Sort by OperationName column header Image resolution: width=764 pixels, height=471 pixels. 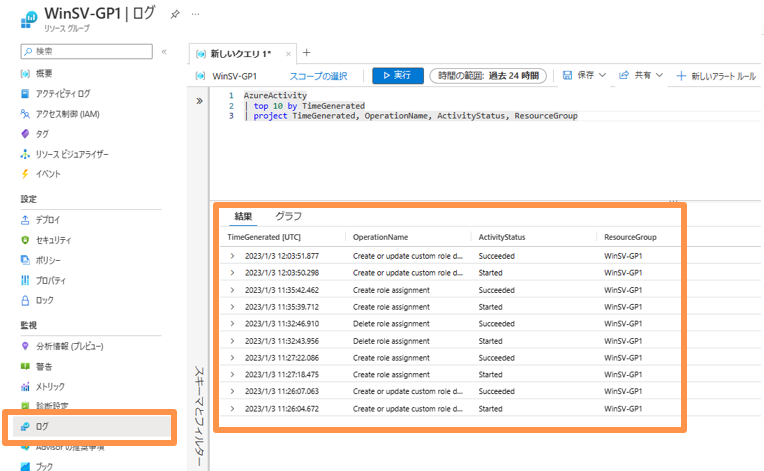pos(381,237)
